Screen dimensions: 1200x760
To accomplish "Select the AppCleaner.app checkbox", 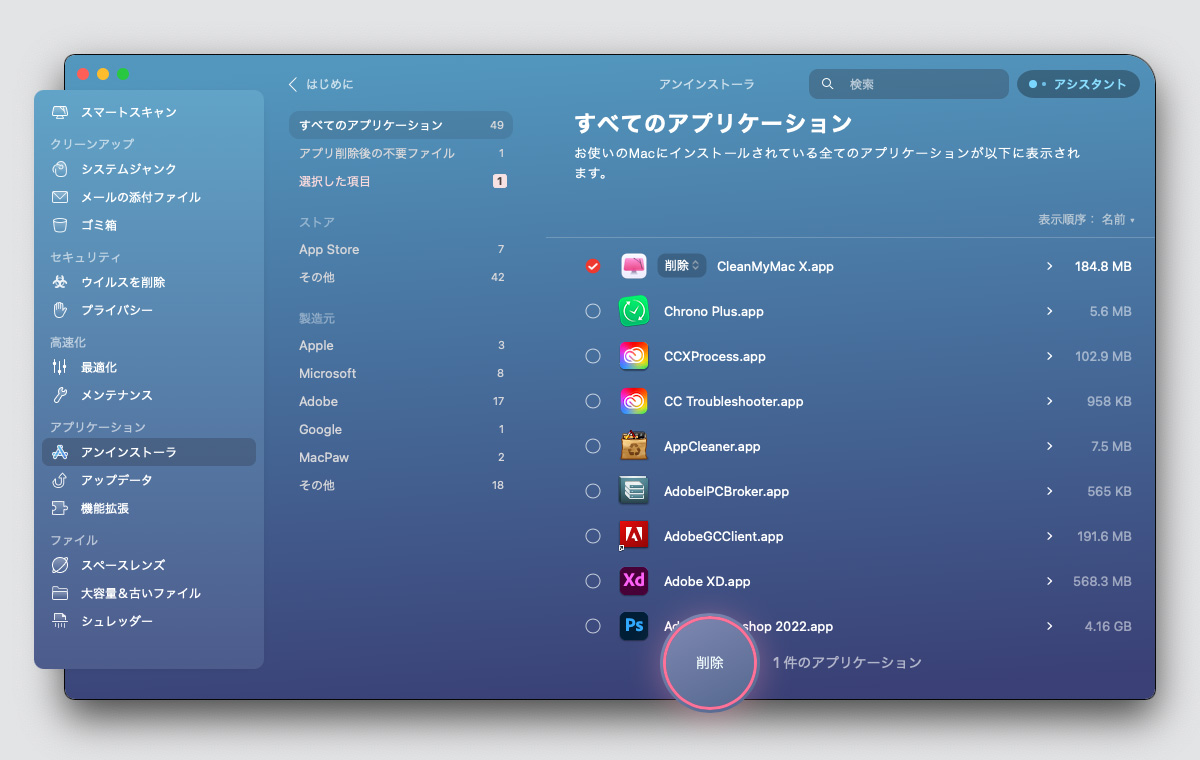I will (x=593, y=446).
